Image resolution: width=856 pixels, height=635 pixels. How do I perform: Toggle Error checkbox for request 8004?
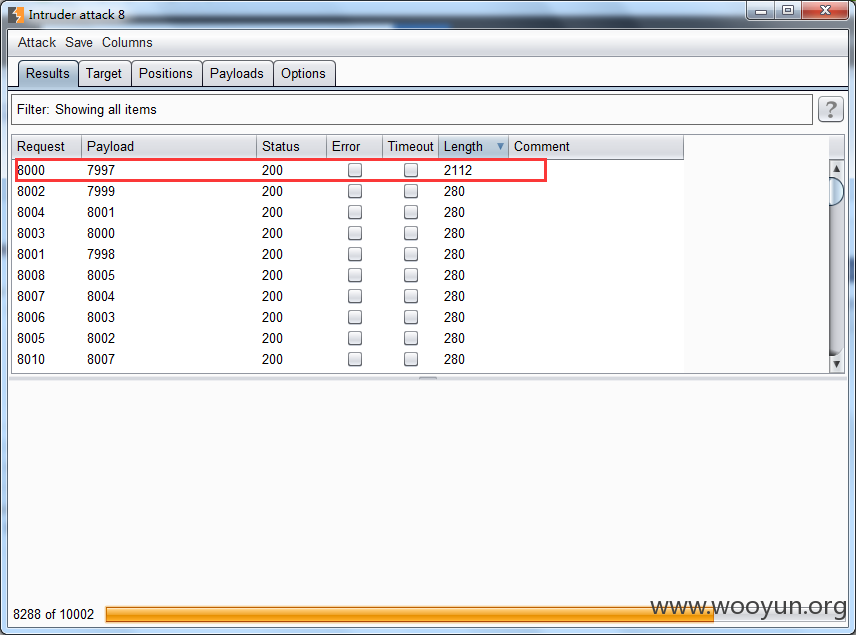(x=355, y=212)
